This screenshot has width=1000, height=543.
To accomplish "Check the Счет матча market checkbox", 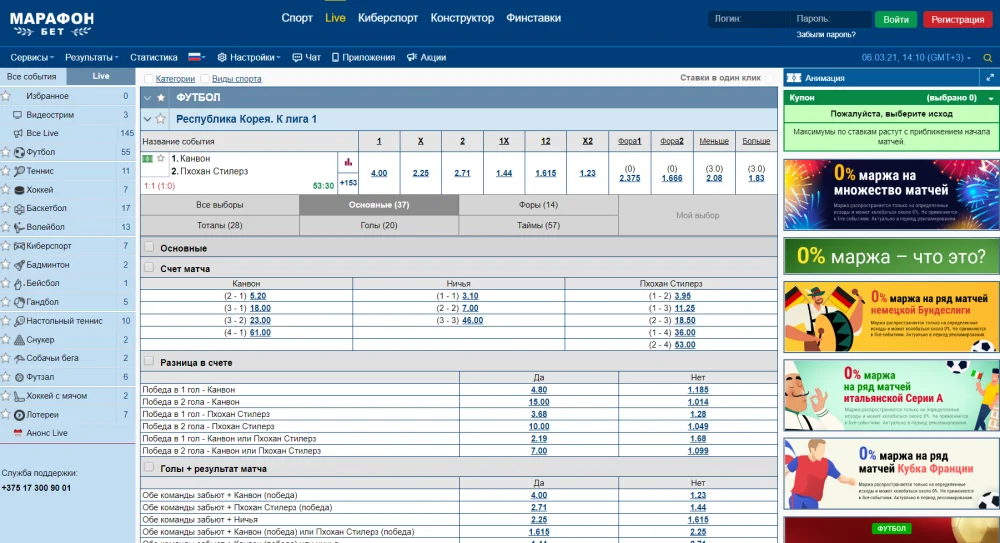I will pos(149,268).
